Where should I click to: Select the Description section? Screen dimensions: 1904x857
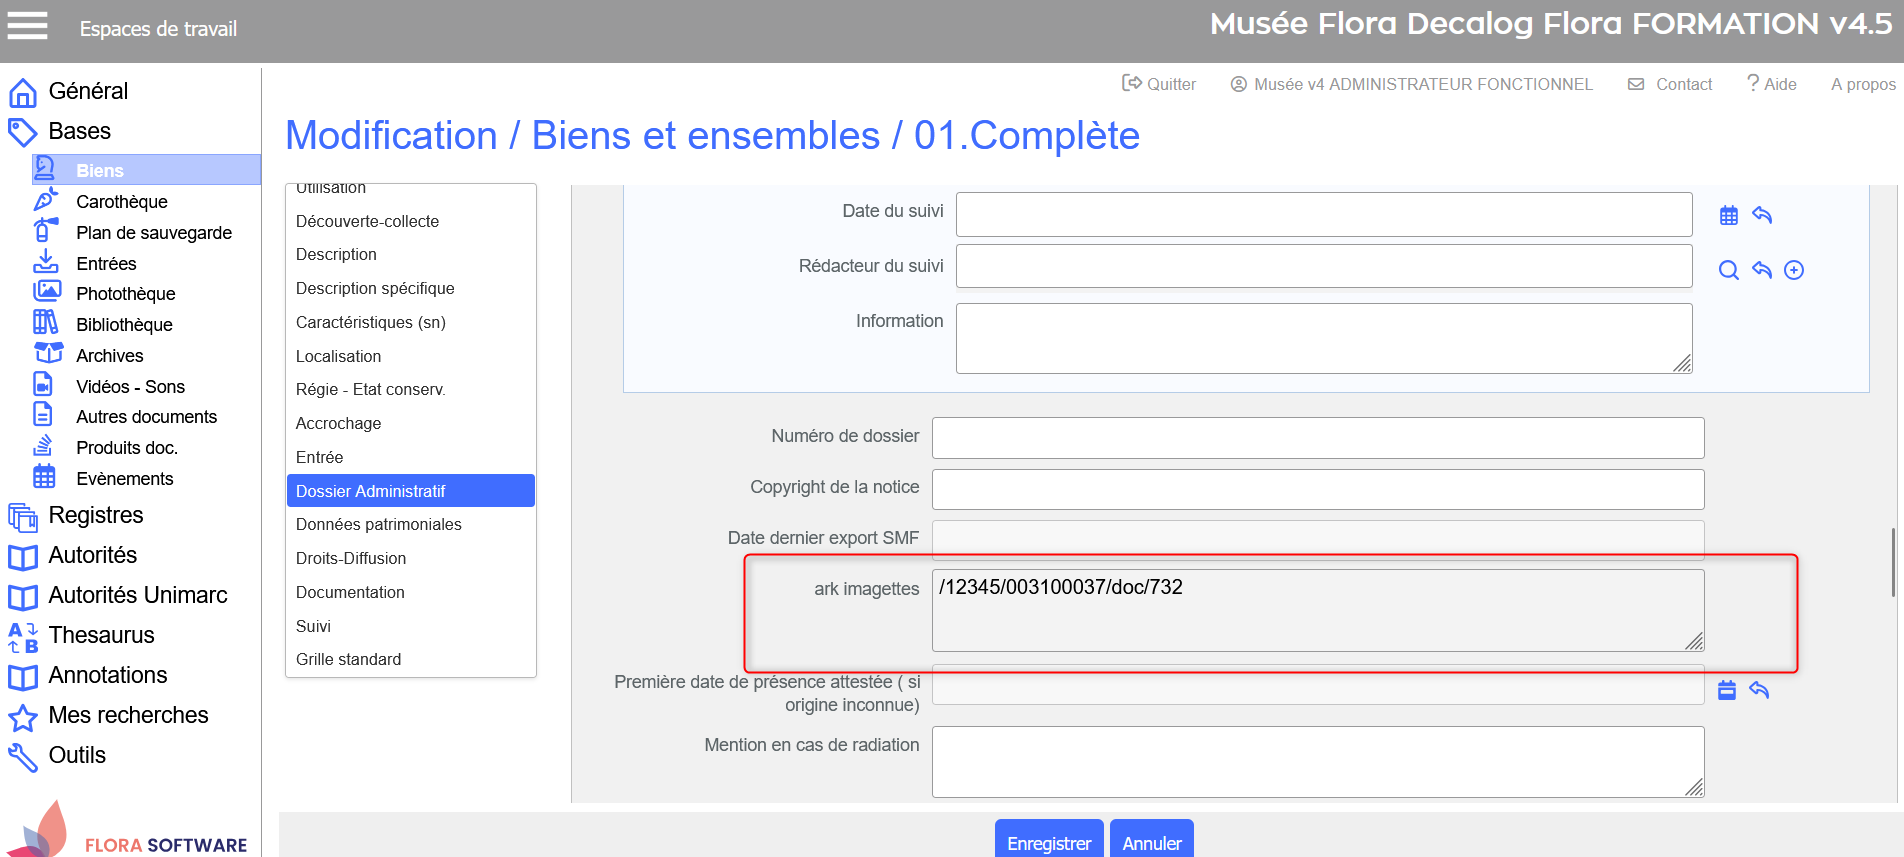(x=411, y=254)
